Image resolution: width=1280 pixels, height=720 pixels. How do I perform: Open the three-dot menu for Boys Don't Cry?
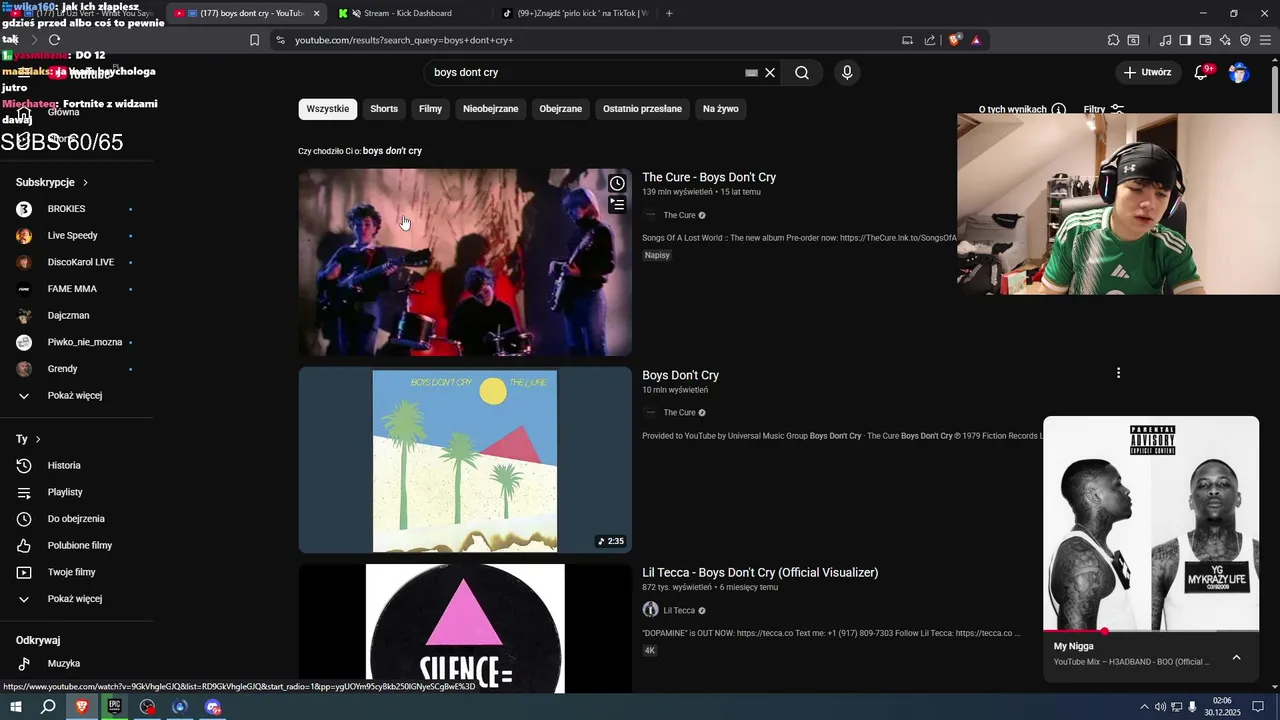click(1118, 373)
